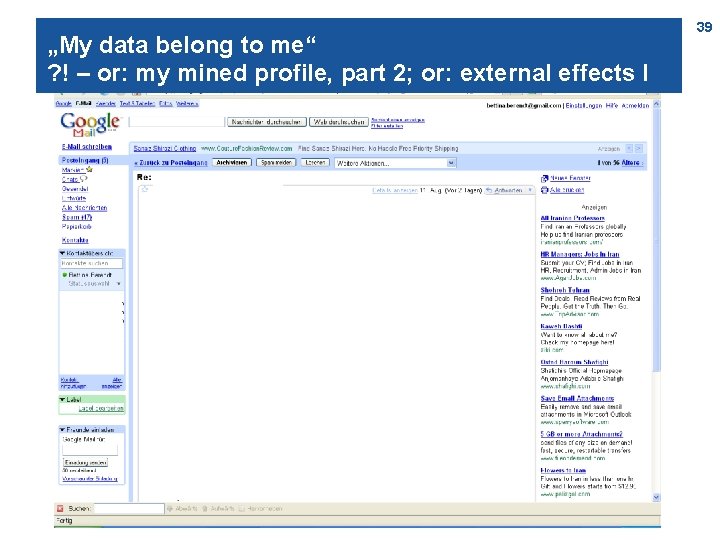
Task: Open the Flowers to Iran ad link
Action: 563,470
